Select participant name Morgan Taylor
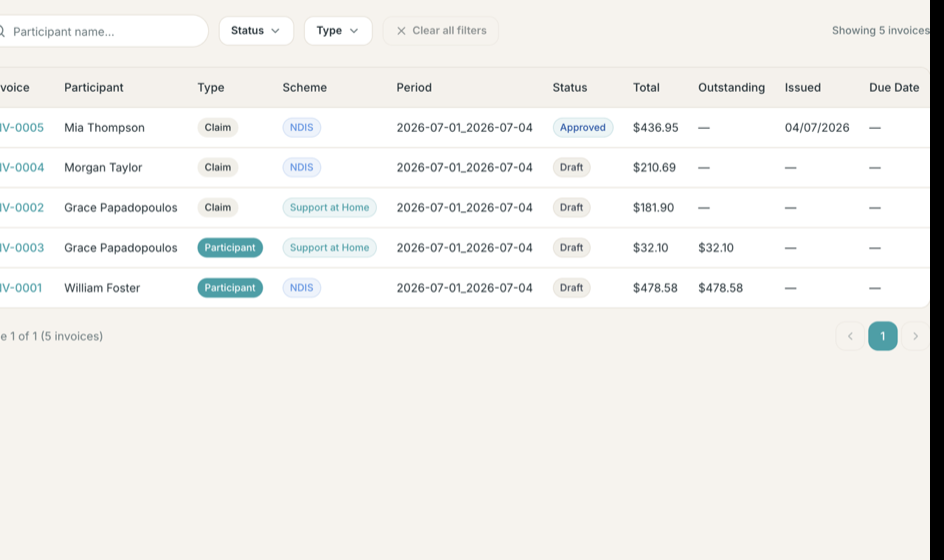This screenshot has height=560, width=944. (x=103, y=167)
